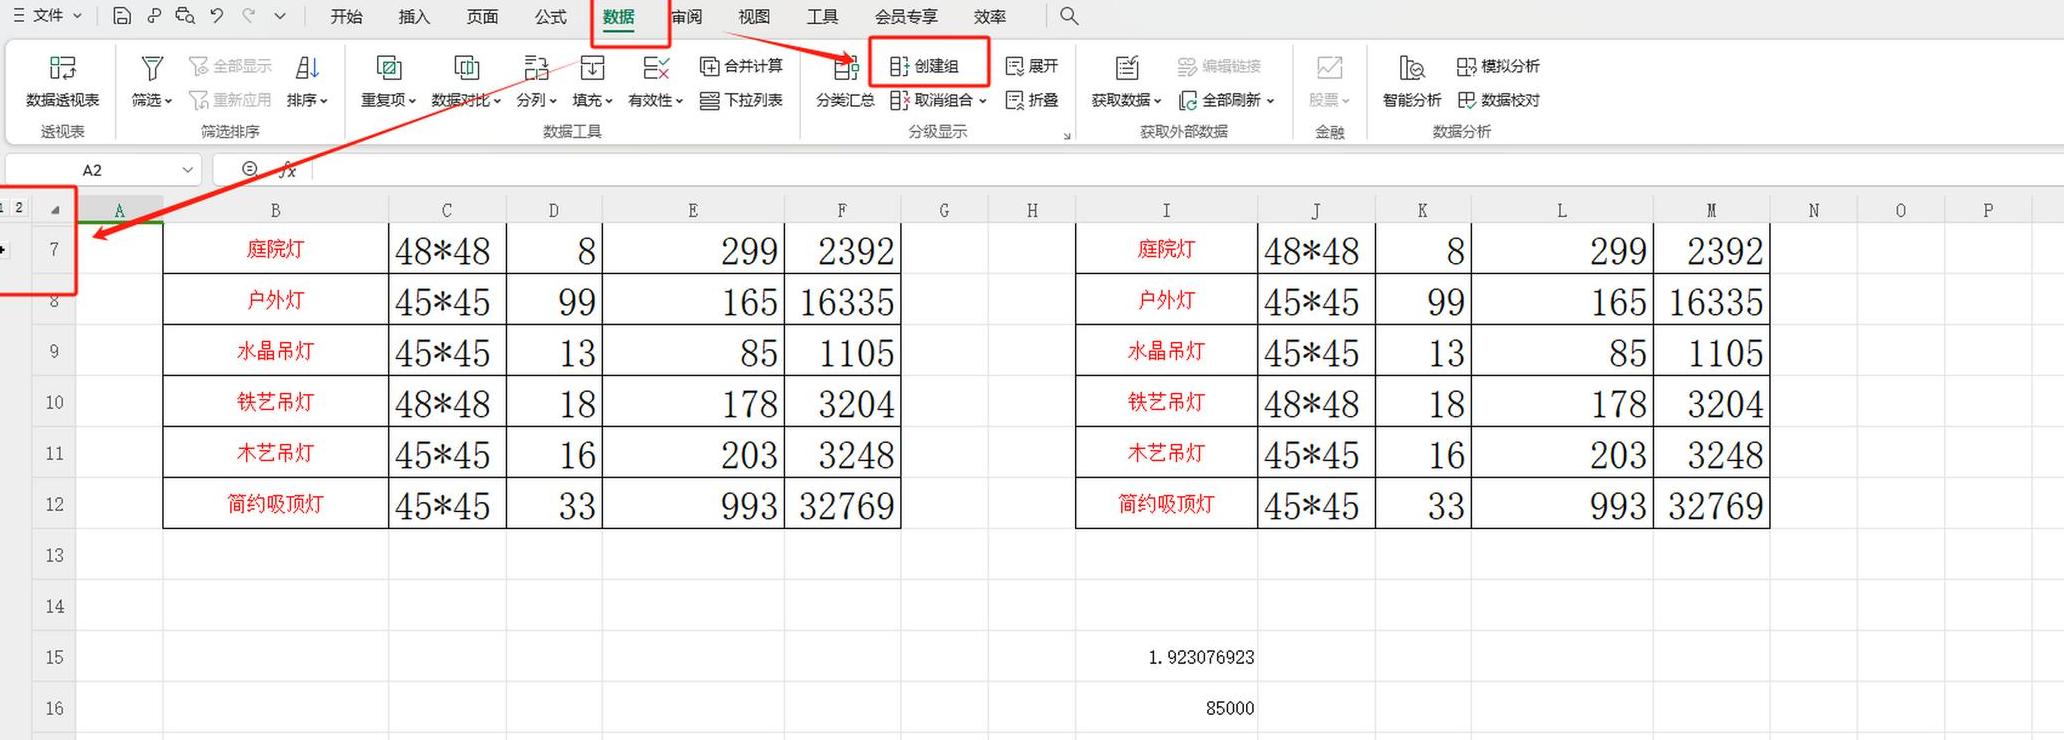2064x740 pixels.
Task: Click the Save icon in quick toolbar
Action: coord(121,16)
